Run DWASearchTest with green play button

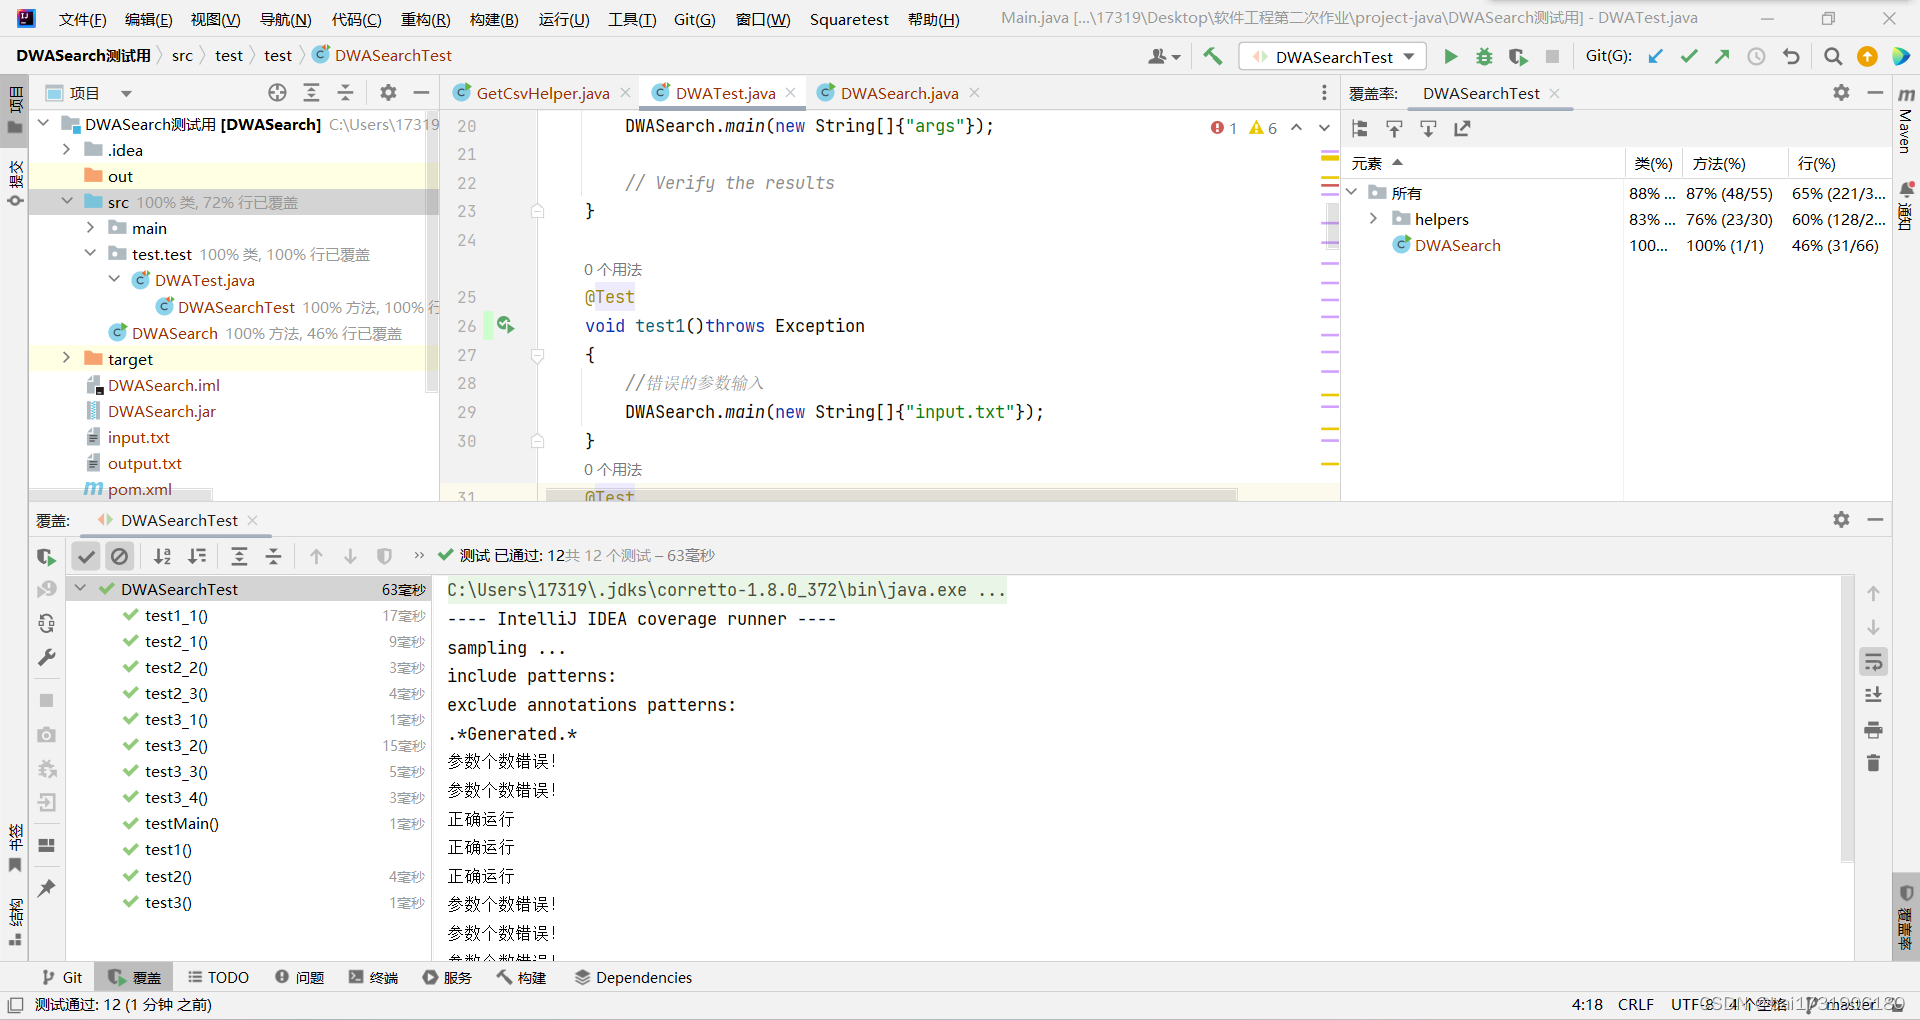pos(1450,57)
